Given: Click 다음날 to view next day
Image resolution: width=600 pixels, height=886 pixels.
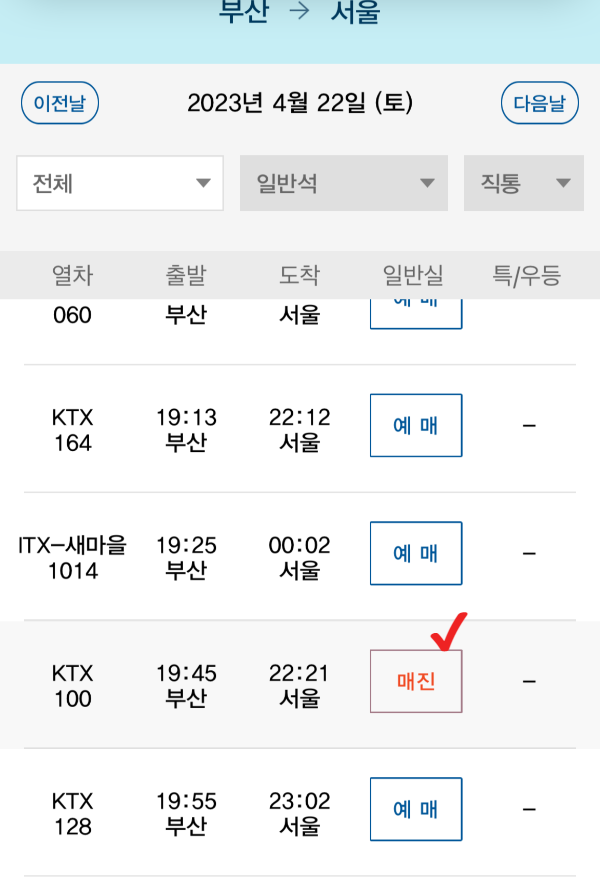Looking at the screenshot, I should 539,102.
